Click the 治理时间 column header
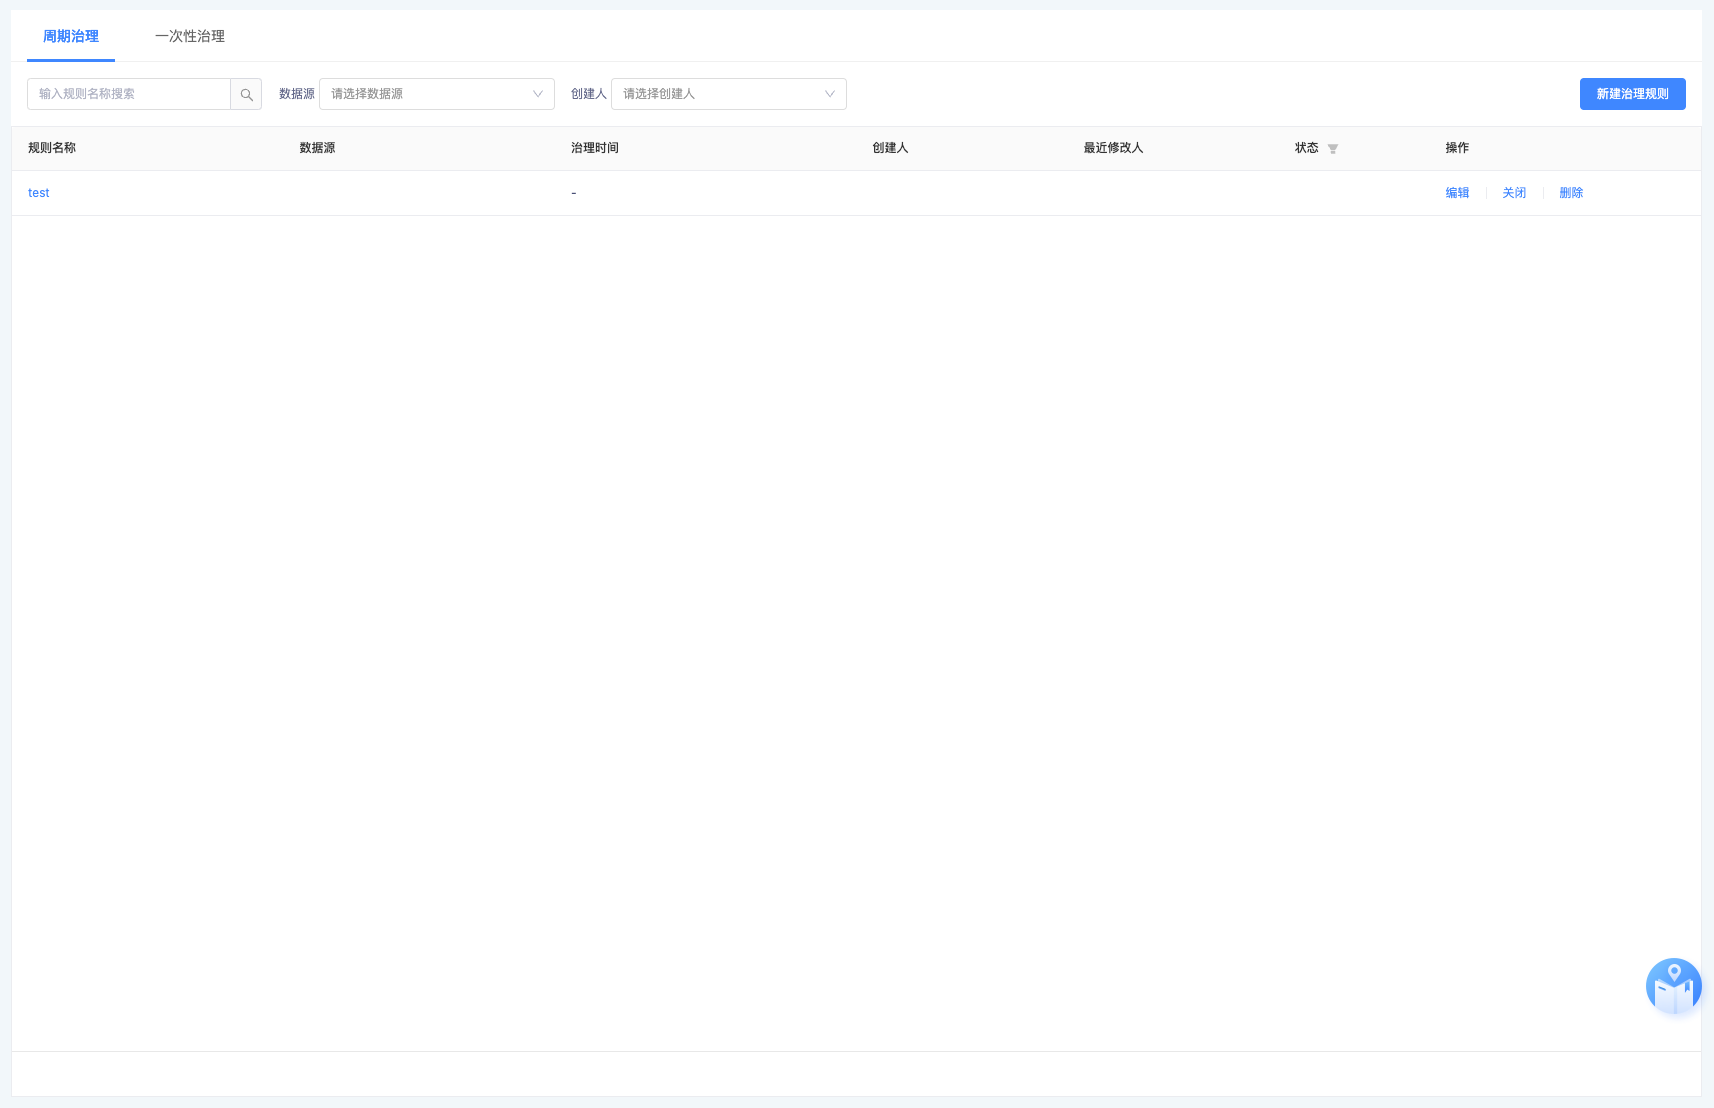This screenshot has height=1108, width=1714. pos(595,148)
